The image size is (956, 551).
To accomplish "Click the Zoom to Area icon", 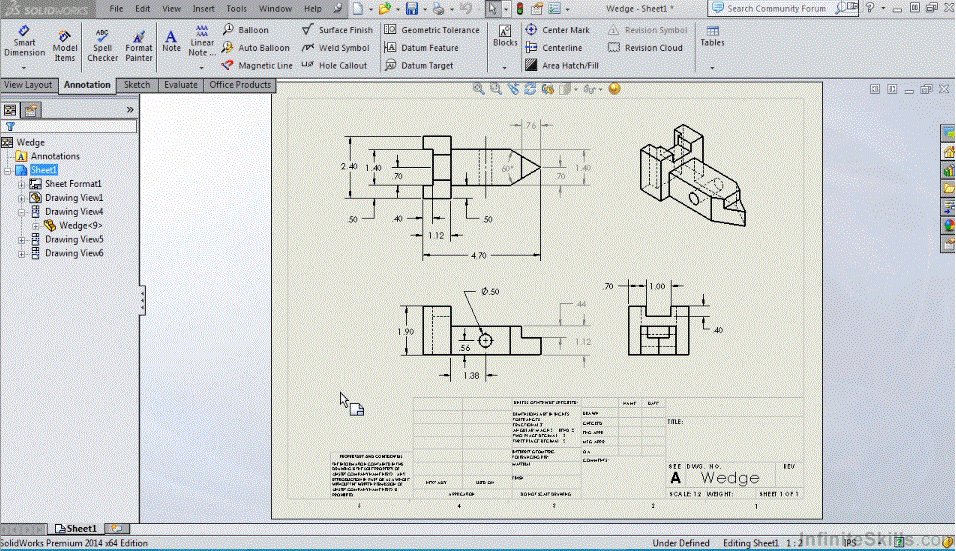I will pyautogui.click(x=496, y=89).
